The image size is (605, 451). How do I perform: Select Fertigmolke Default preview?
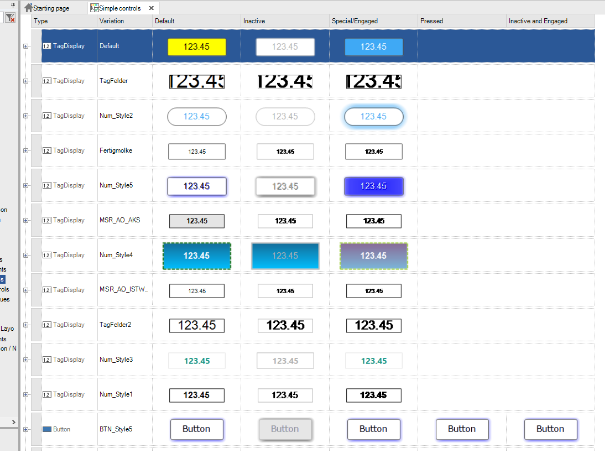[197, 152]
